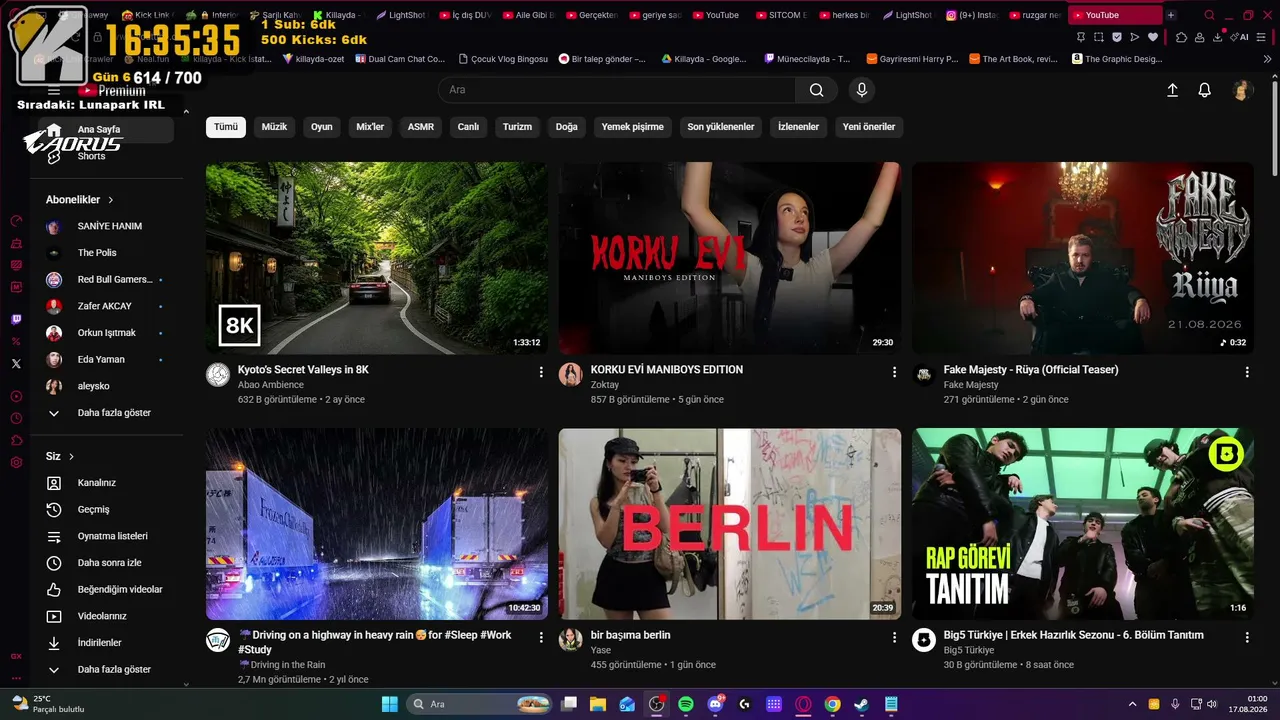This screenshot has width=1280, height=720.
Task: Open the Zafer AKCAY channel
Action: pyautogui.click(x=106, y=306)
